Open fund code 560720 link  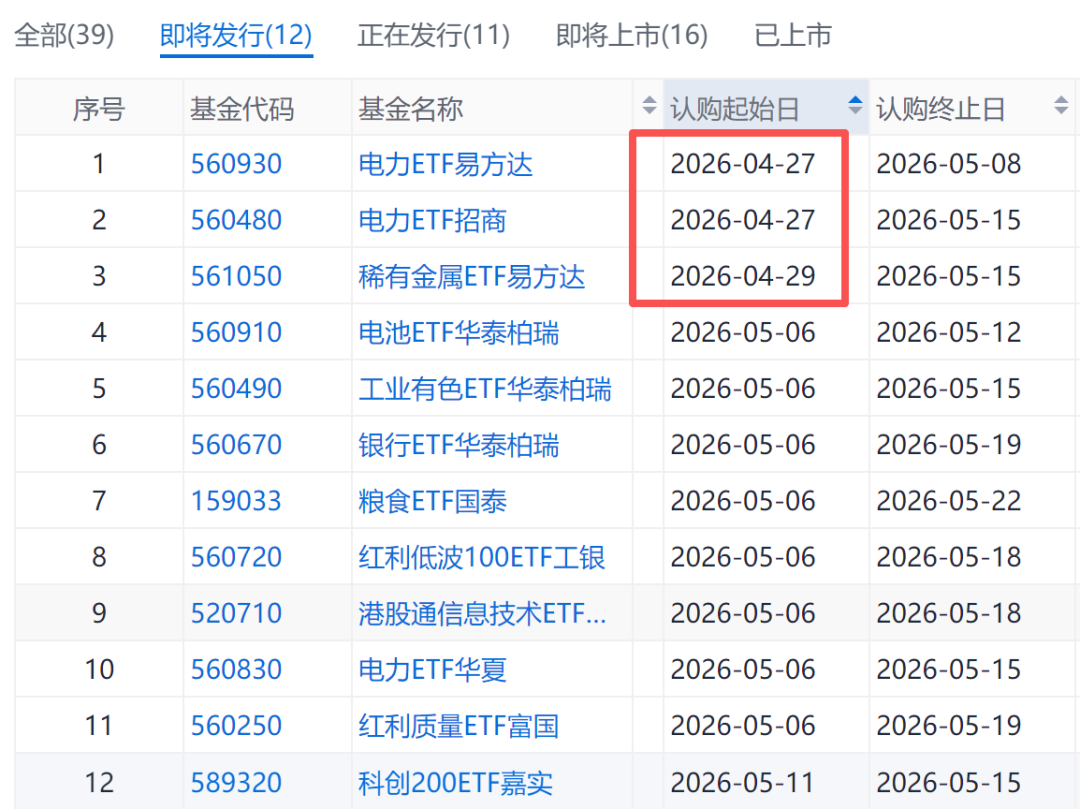tap(236, 557)
